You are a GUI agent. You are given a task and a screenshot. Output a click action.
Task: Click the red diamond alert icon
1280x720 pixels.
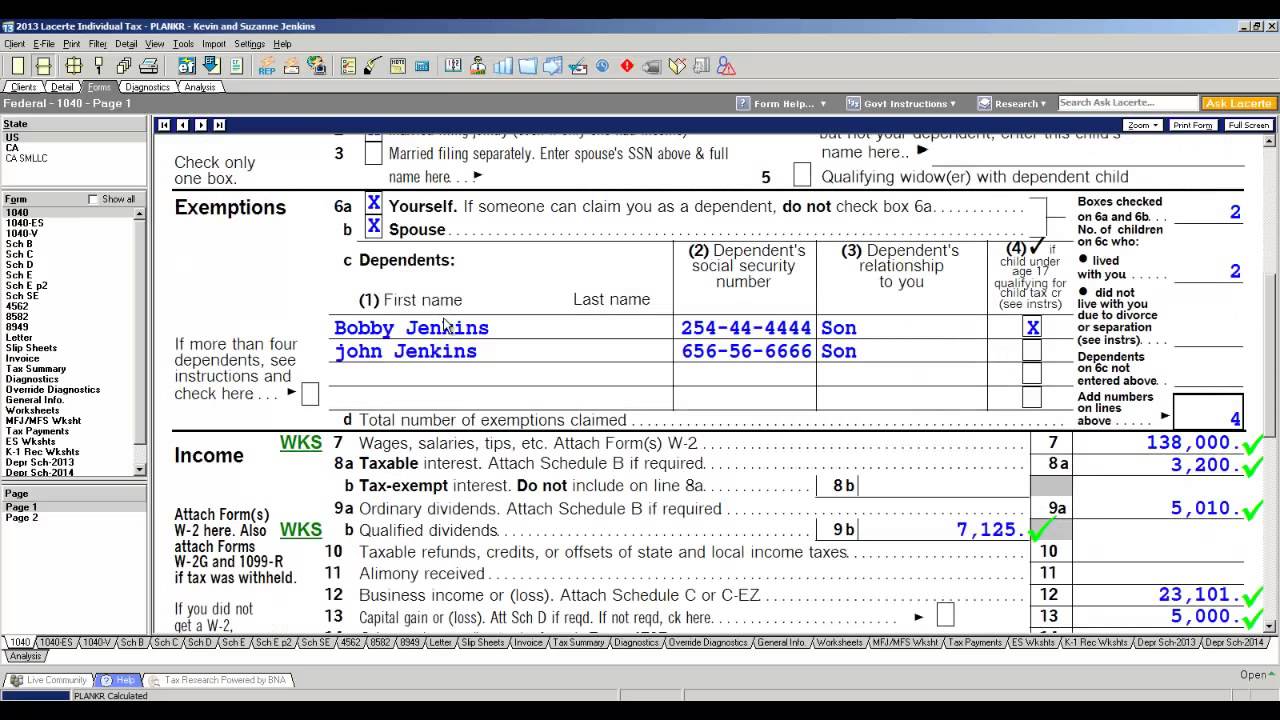click(x=627, y=66)
